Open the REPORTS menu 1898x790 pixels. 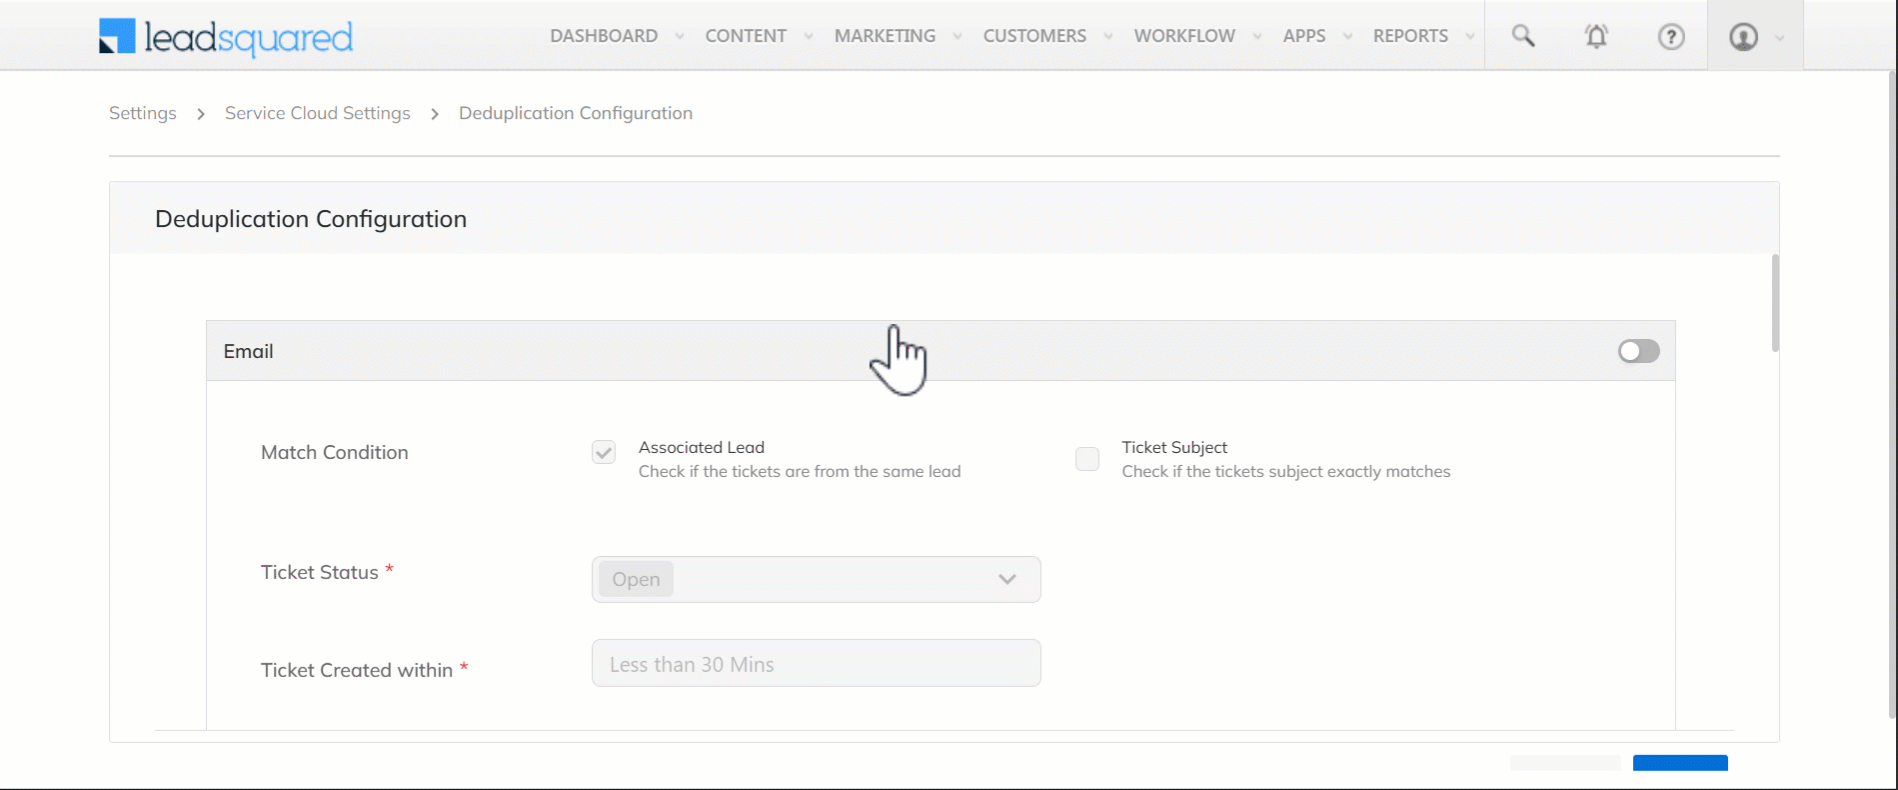pyautogui.click(x=1410, y=36)
